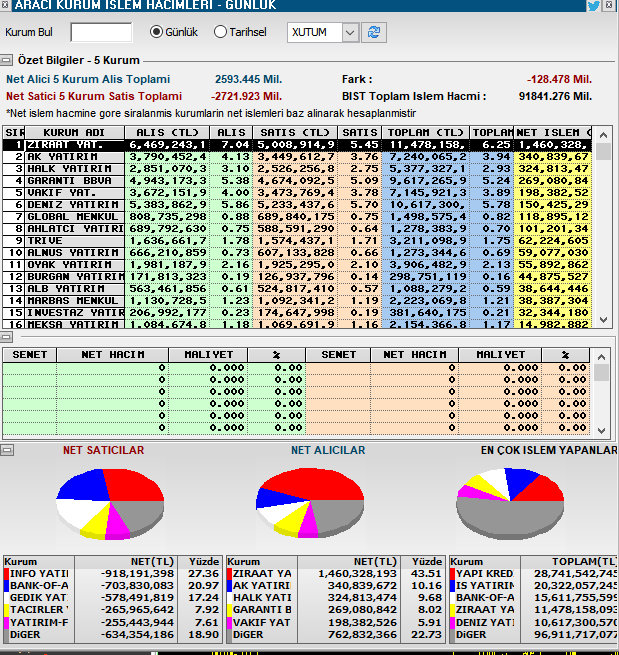Click the broker table scroll-down arrow
The image size is (619, 655).
(x=603, y=320)
